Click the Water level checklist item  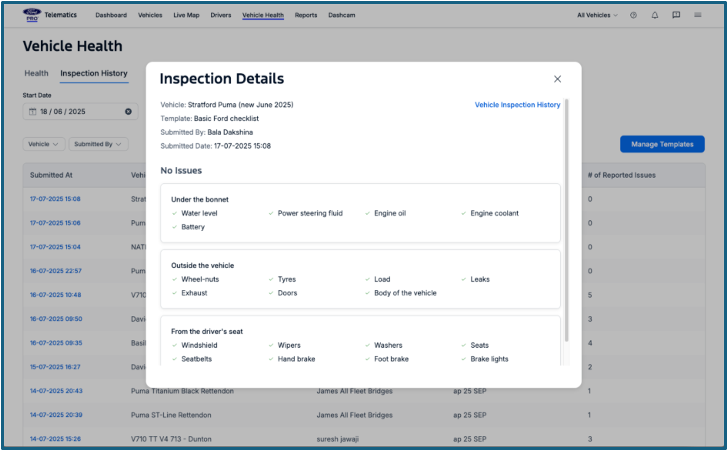coord(195,213)
